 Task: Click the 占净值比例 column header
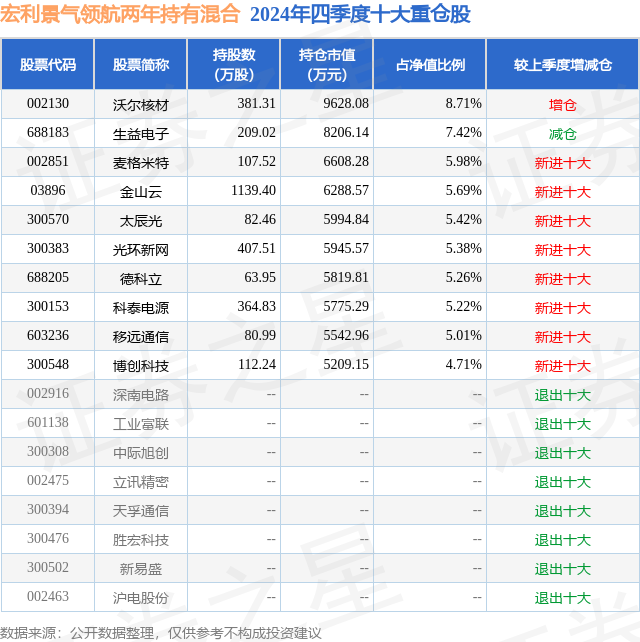(430, 65)
